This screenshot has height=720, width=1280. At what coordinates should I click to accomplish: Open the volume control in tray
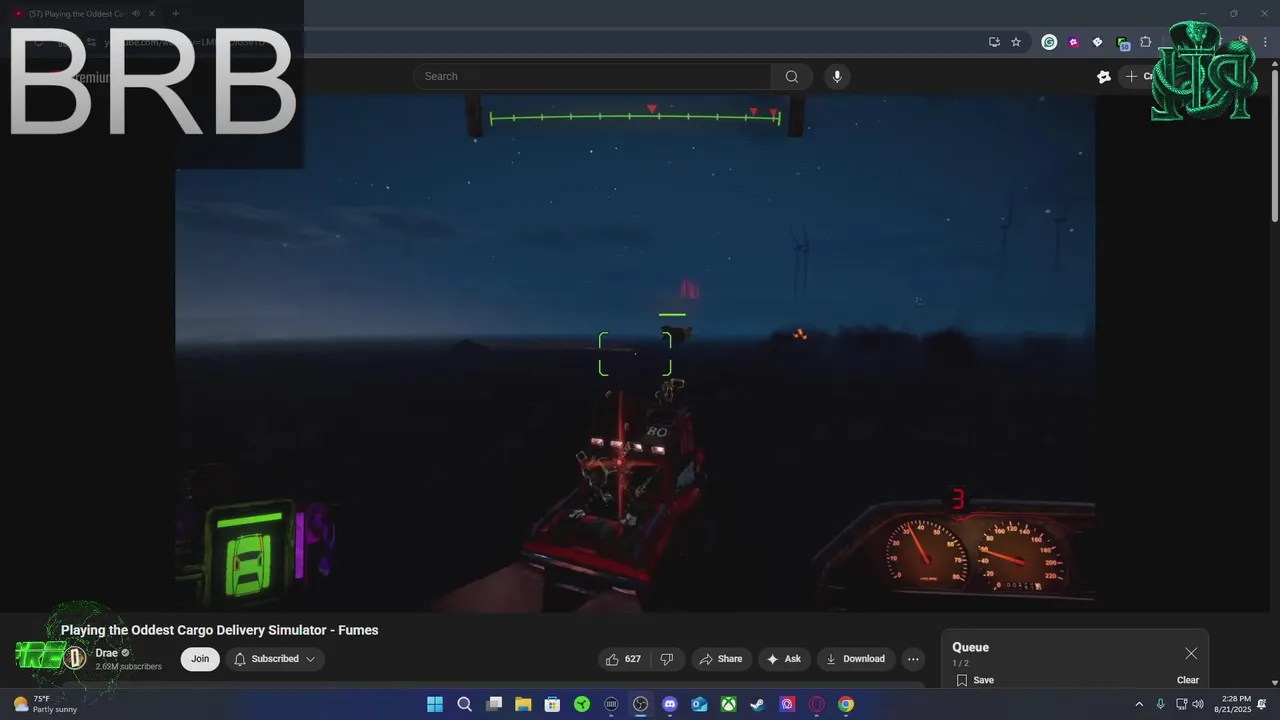pyautogui.click(x=1198, y=704)
